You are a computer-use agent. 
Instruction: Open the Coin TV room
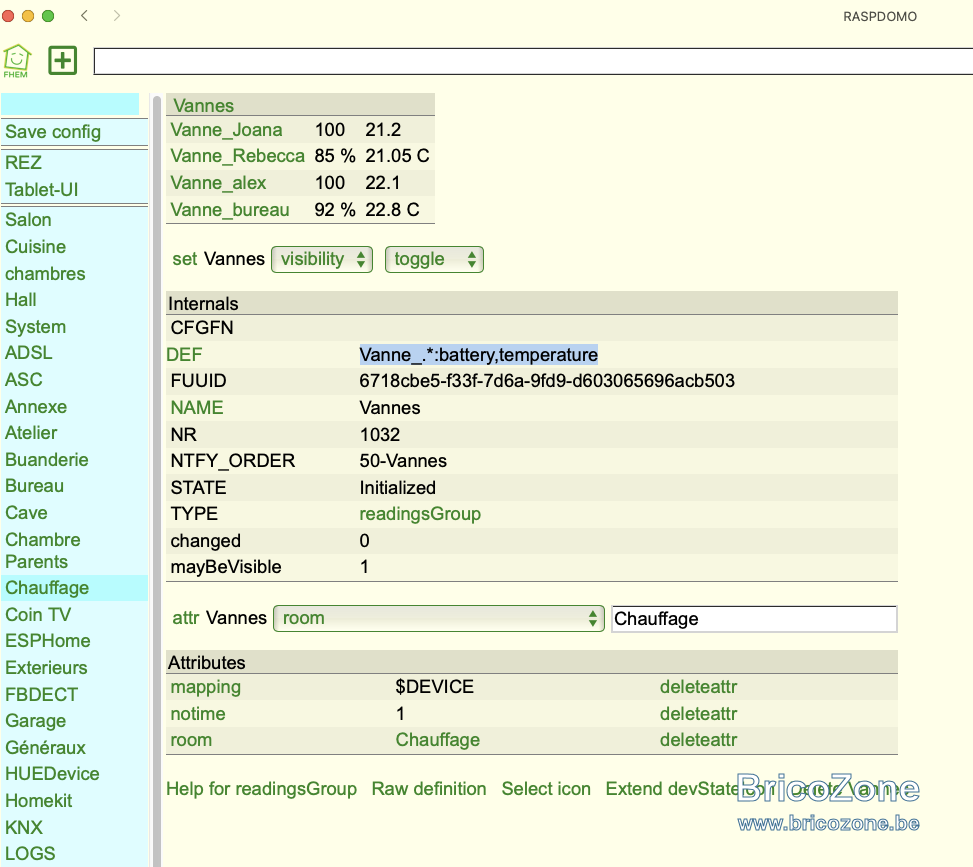pyautogui.click(x=38, y=615)
